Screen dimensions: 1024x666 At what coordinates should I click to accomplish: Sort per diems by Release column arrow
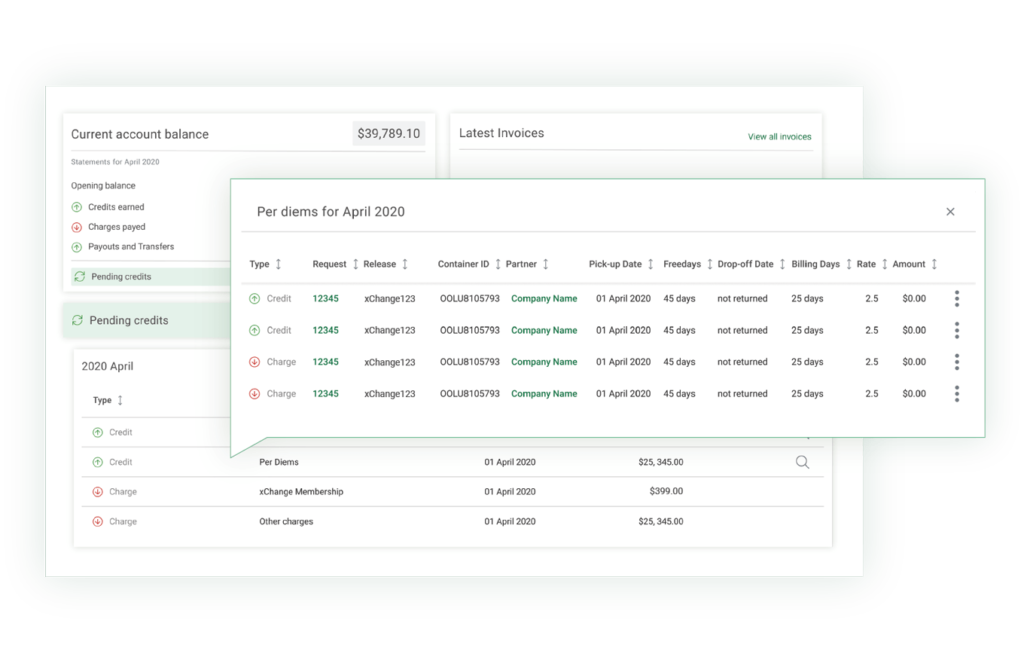coord(405,264)
